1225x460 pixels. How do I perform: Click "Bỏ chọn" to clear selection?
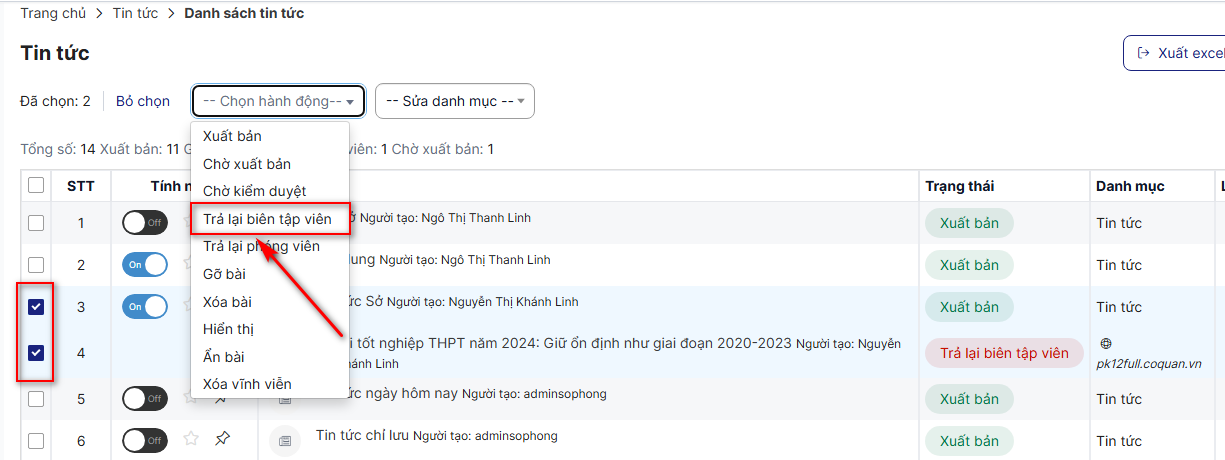pos(143,101)
